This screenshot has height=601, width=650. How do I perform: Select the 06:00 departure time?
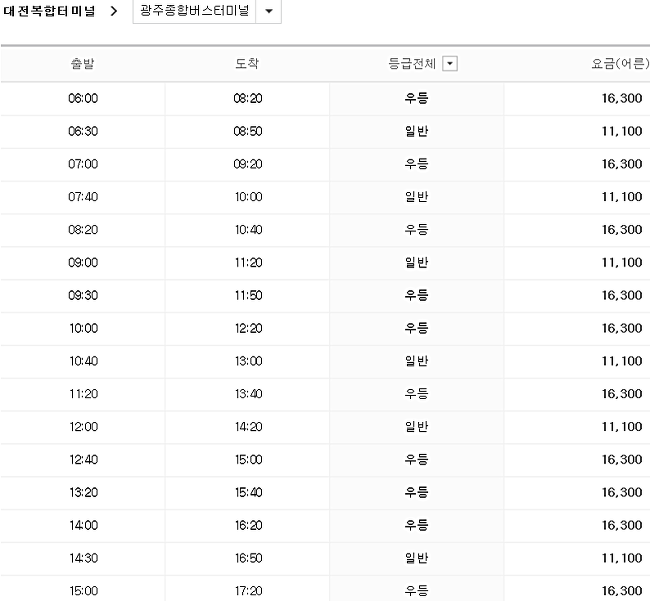click(x=83, y=98)
